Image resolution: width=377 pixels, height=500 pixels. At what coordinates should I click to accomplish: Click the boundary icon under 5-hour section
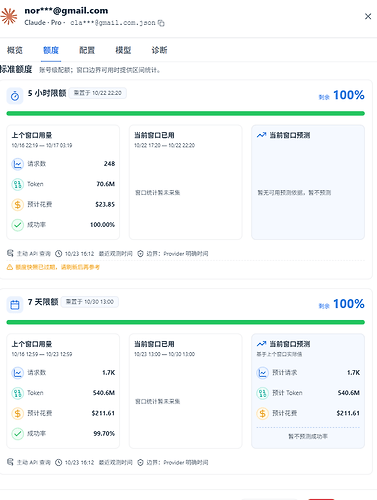141,254
